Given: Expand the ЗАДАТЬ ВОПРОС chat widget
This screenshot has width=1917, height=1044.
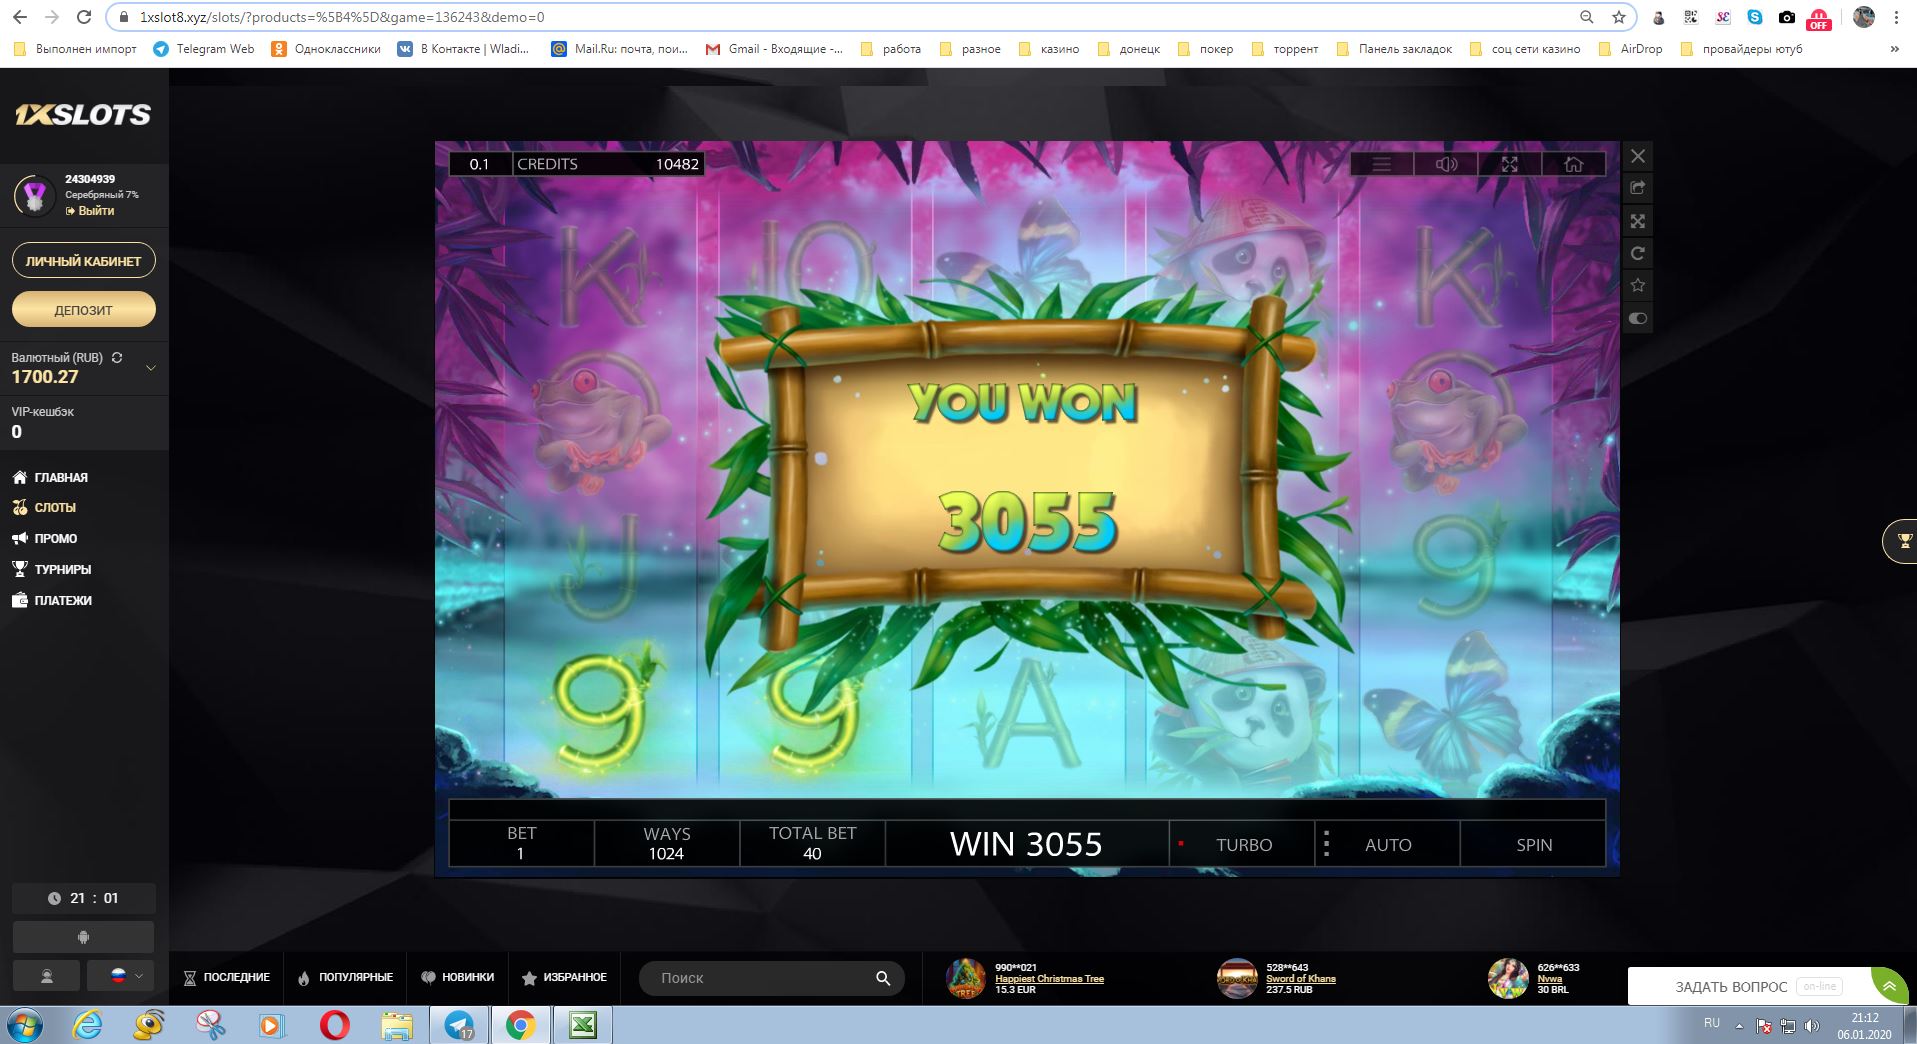Looking at the screenshot, I should pos(1888,986).
